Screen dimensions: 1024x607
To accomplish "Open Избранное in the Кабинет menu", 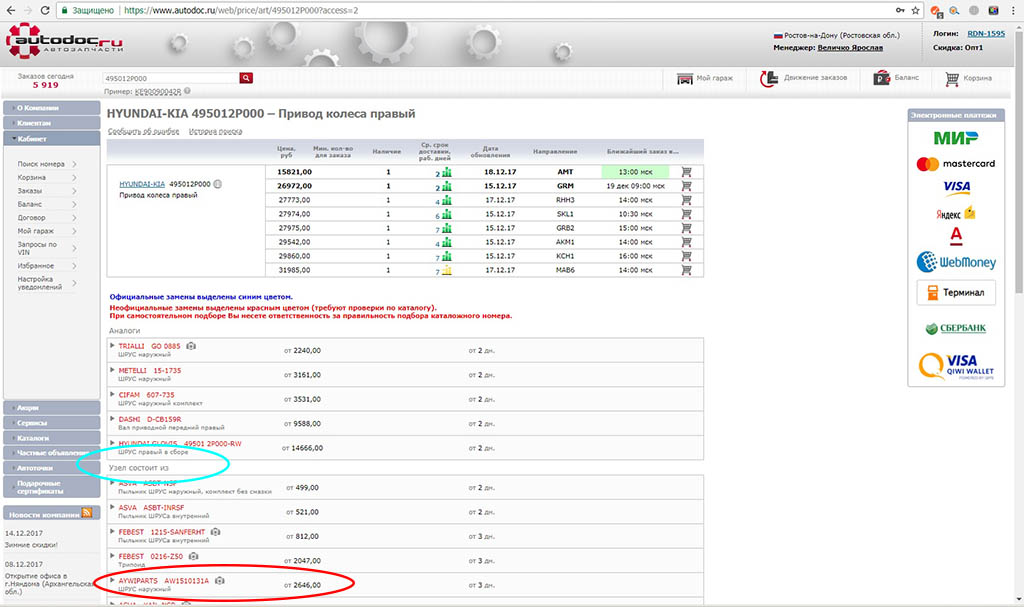I will coord(36,265).
